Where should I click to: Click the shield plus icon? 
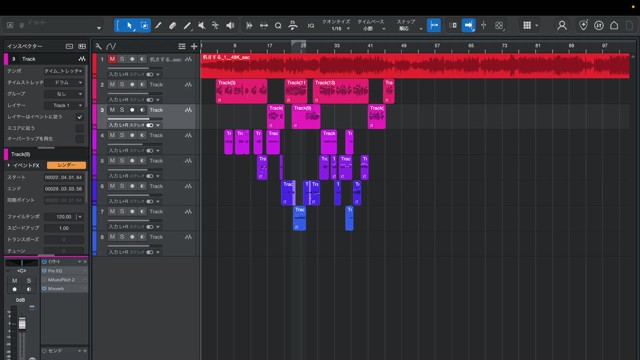click(x=583, y=25)
